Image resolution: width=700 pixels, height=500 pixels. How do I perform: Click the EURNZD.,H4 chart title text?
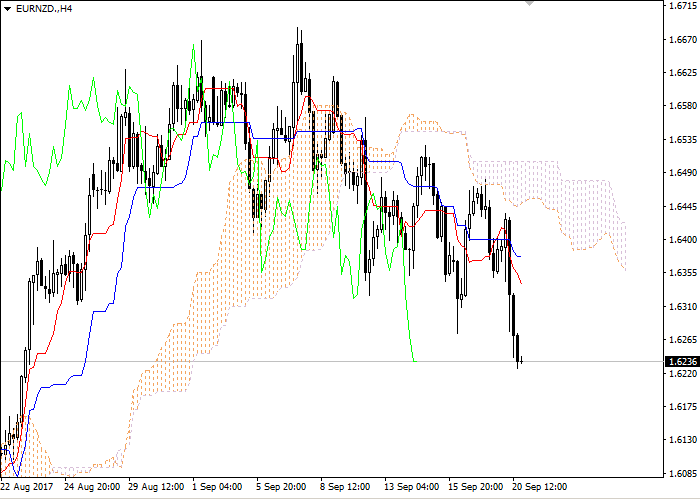(44, 8)
